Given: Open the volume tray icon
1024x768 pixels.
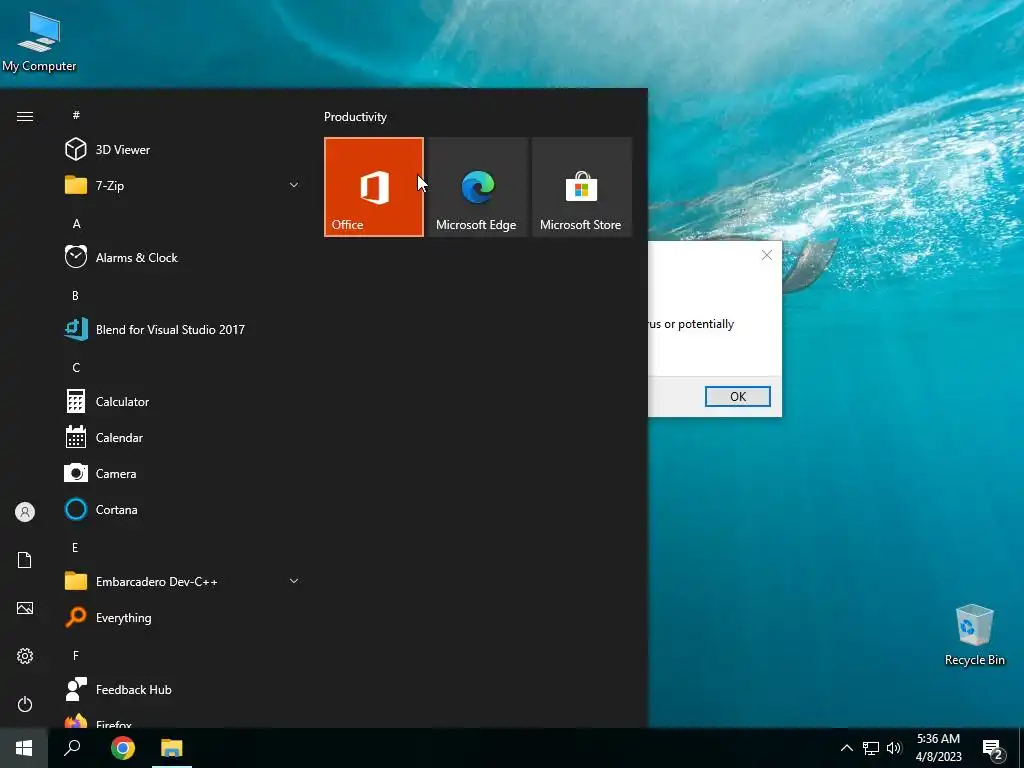Looking at the screenshot, I should 894,748.
